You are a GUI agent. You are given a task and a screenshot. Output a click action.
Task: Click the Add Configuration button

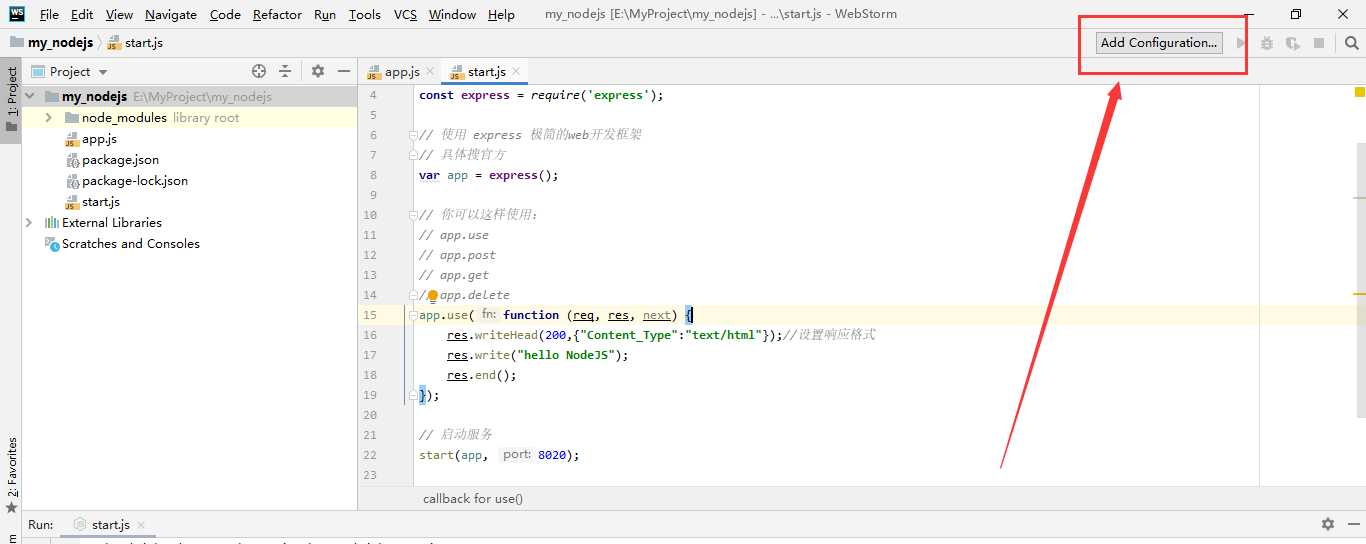[x=1159, y=43]
